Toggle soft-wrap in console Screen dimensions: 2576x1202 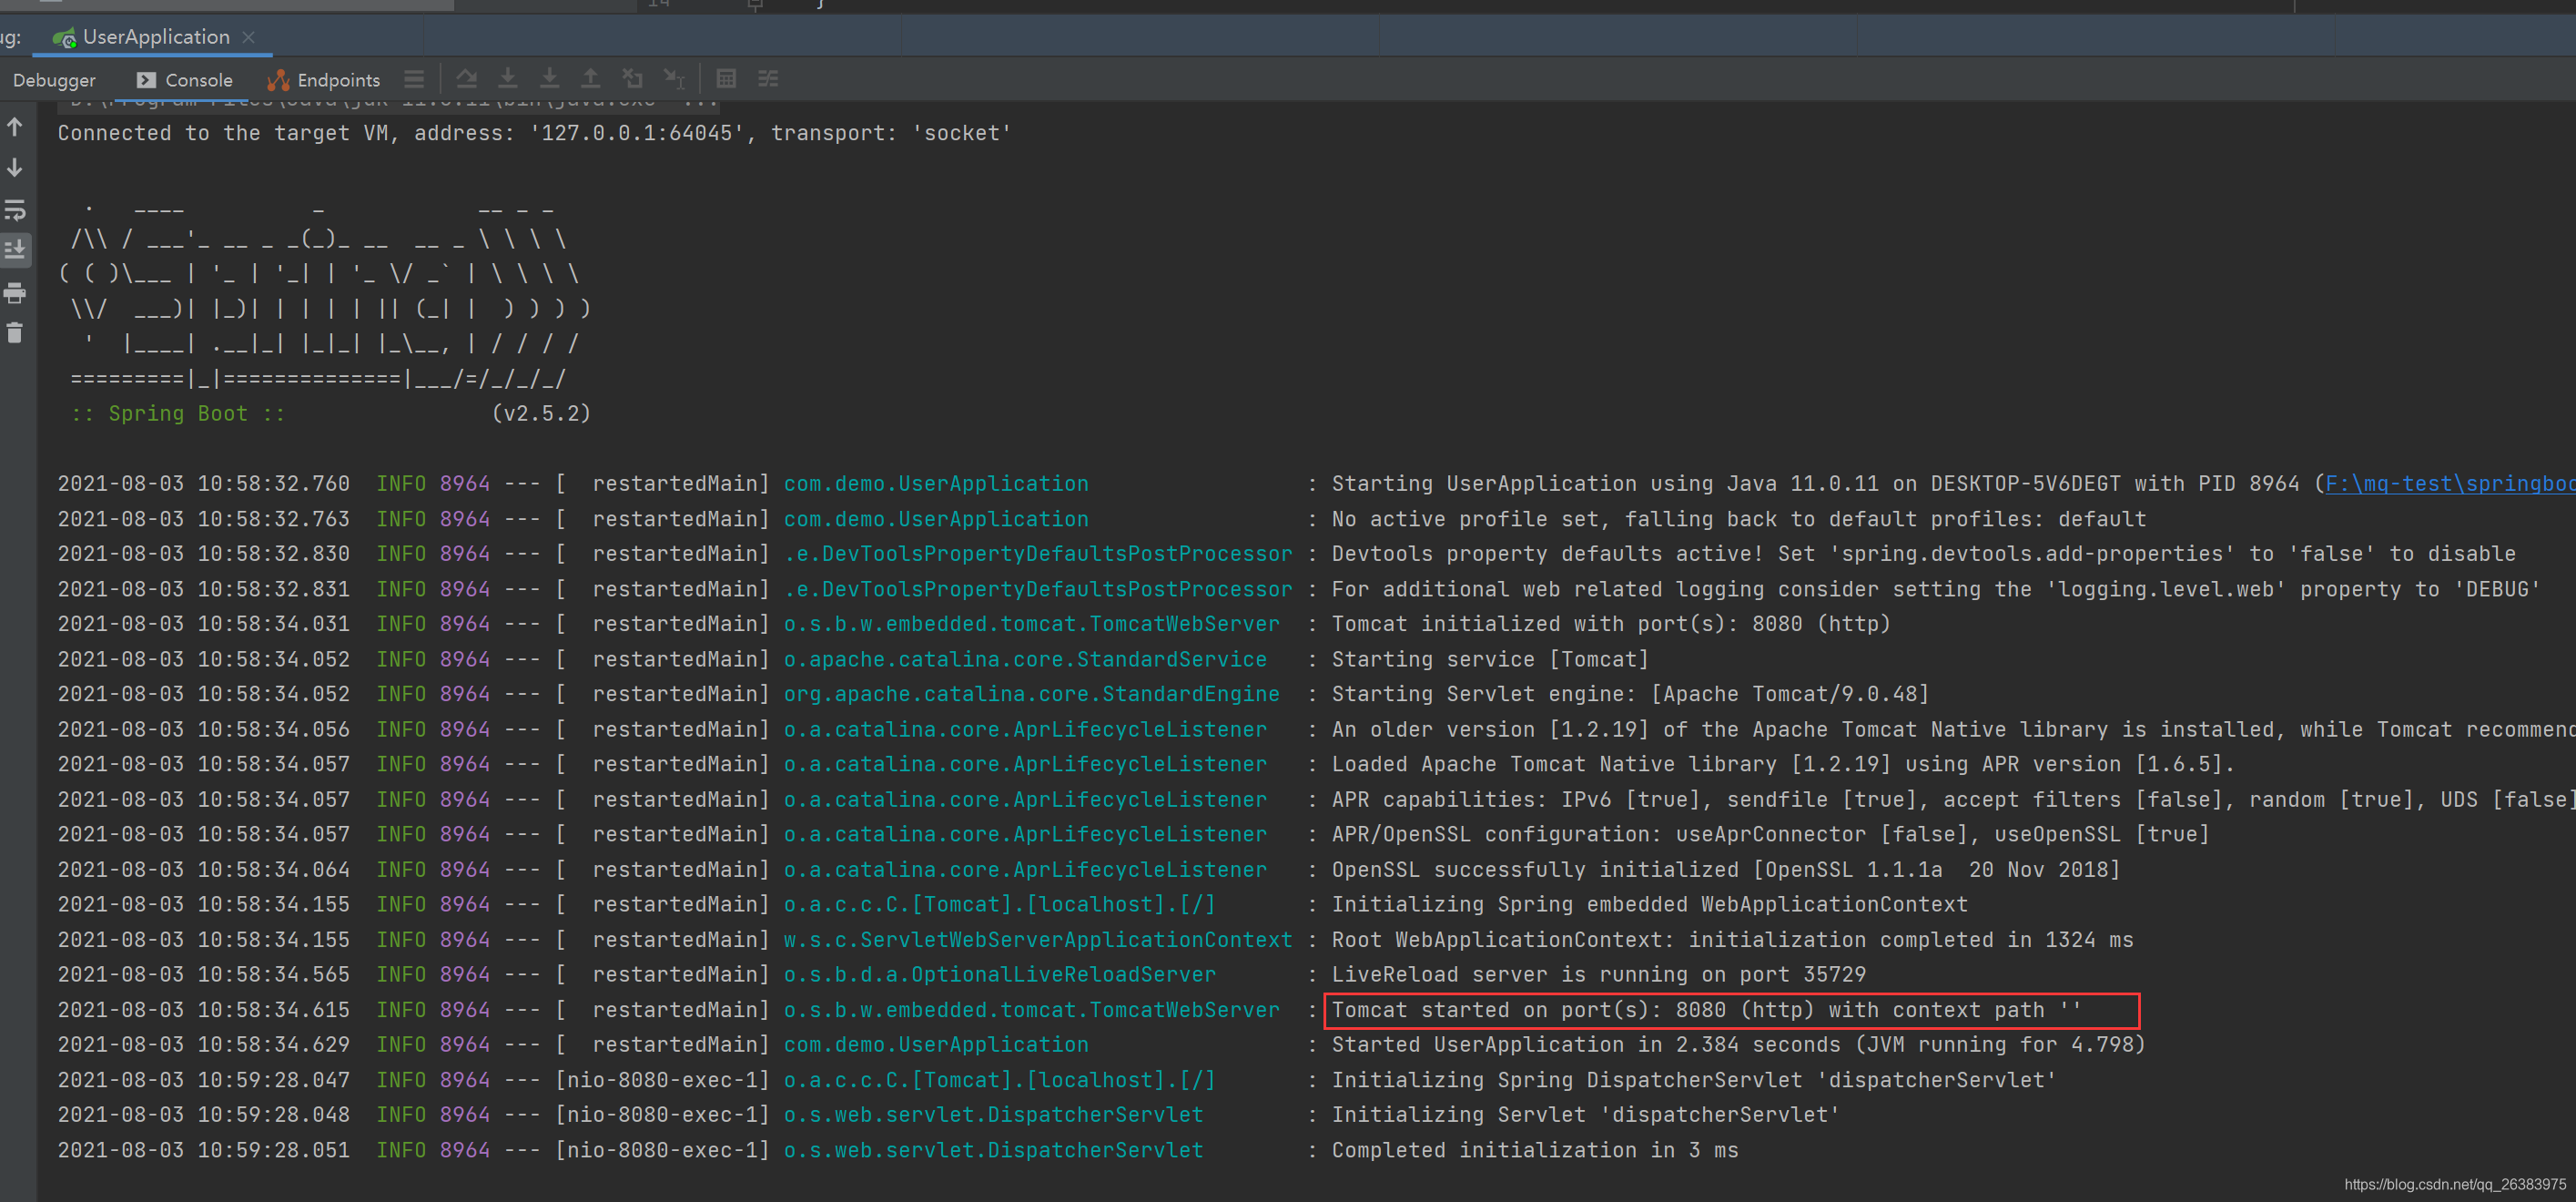pyautogui.click(x=15, y=210)
